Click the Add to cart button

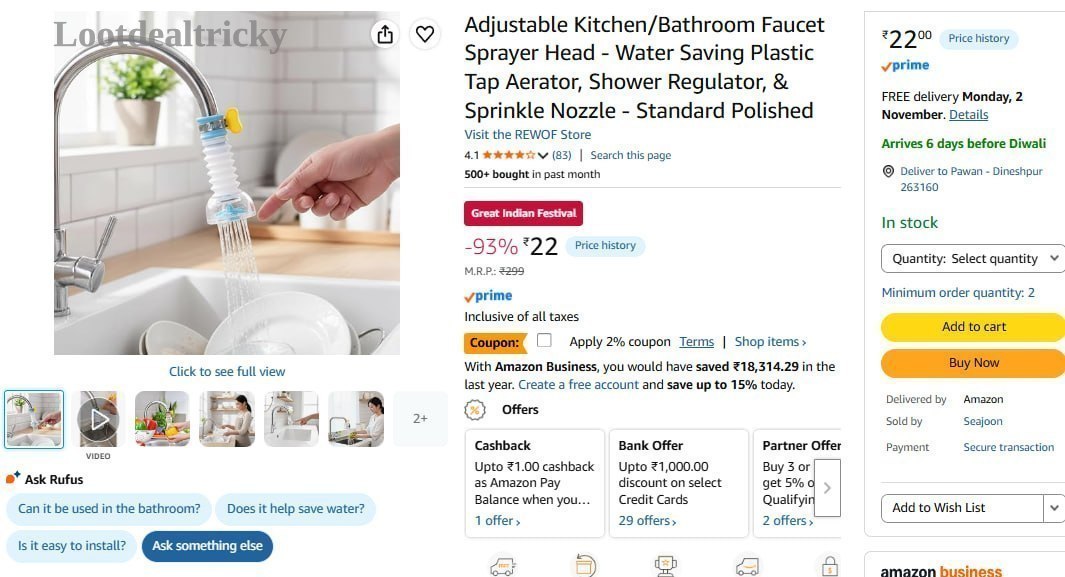(x=973, y=327)
